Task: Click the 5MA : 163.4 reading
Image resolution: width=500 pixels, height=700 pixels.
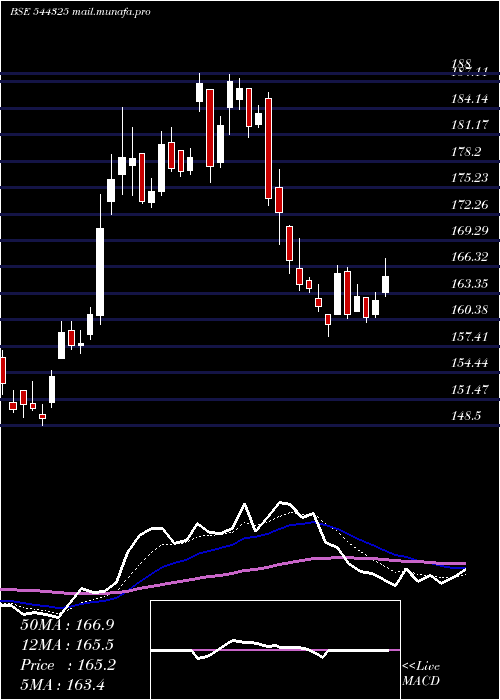Action: tap(62, 684)
